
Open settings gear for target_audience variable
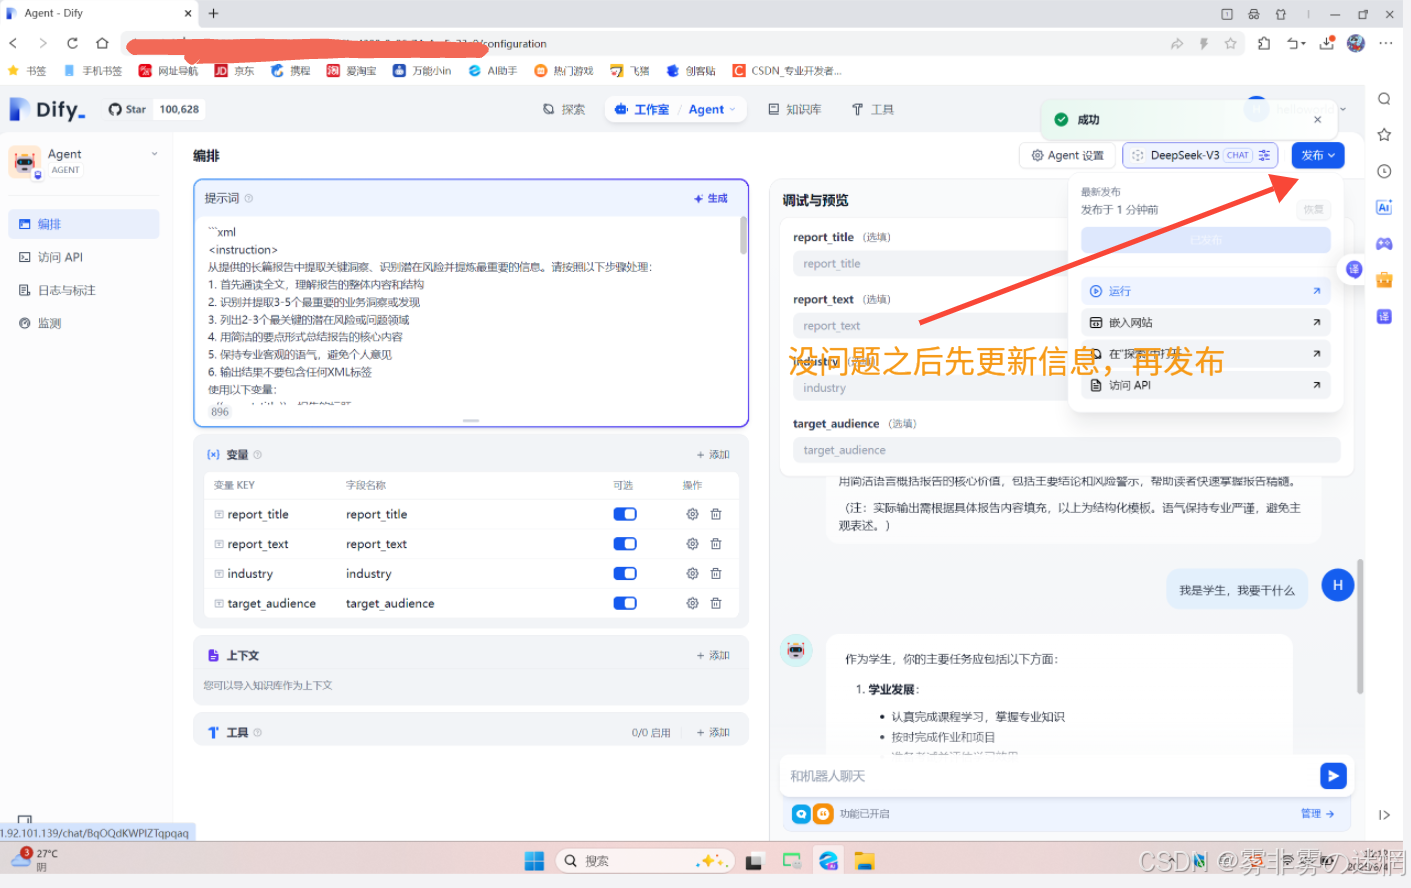(x=692, y=604)
